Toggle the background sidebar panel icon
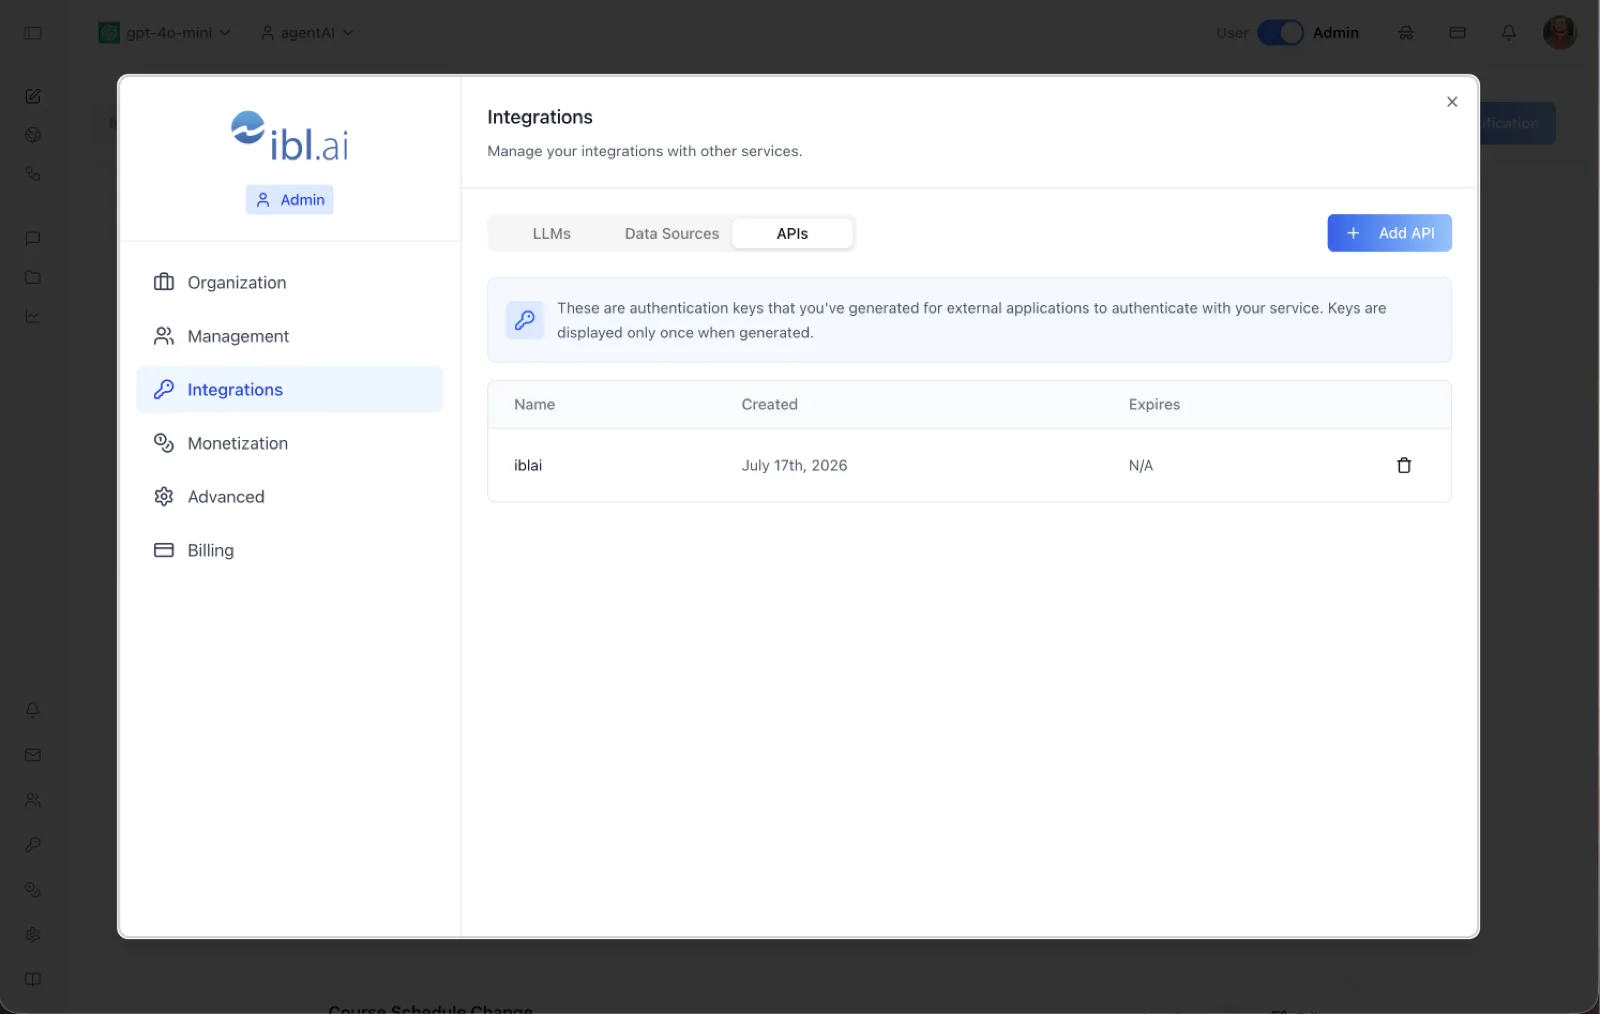 [x=33, y=33]
